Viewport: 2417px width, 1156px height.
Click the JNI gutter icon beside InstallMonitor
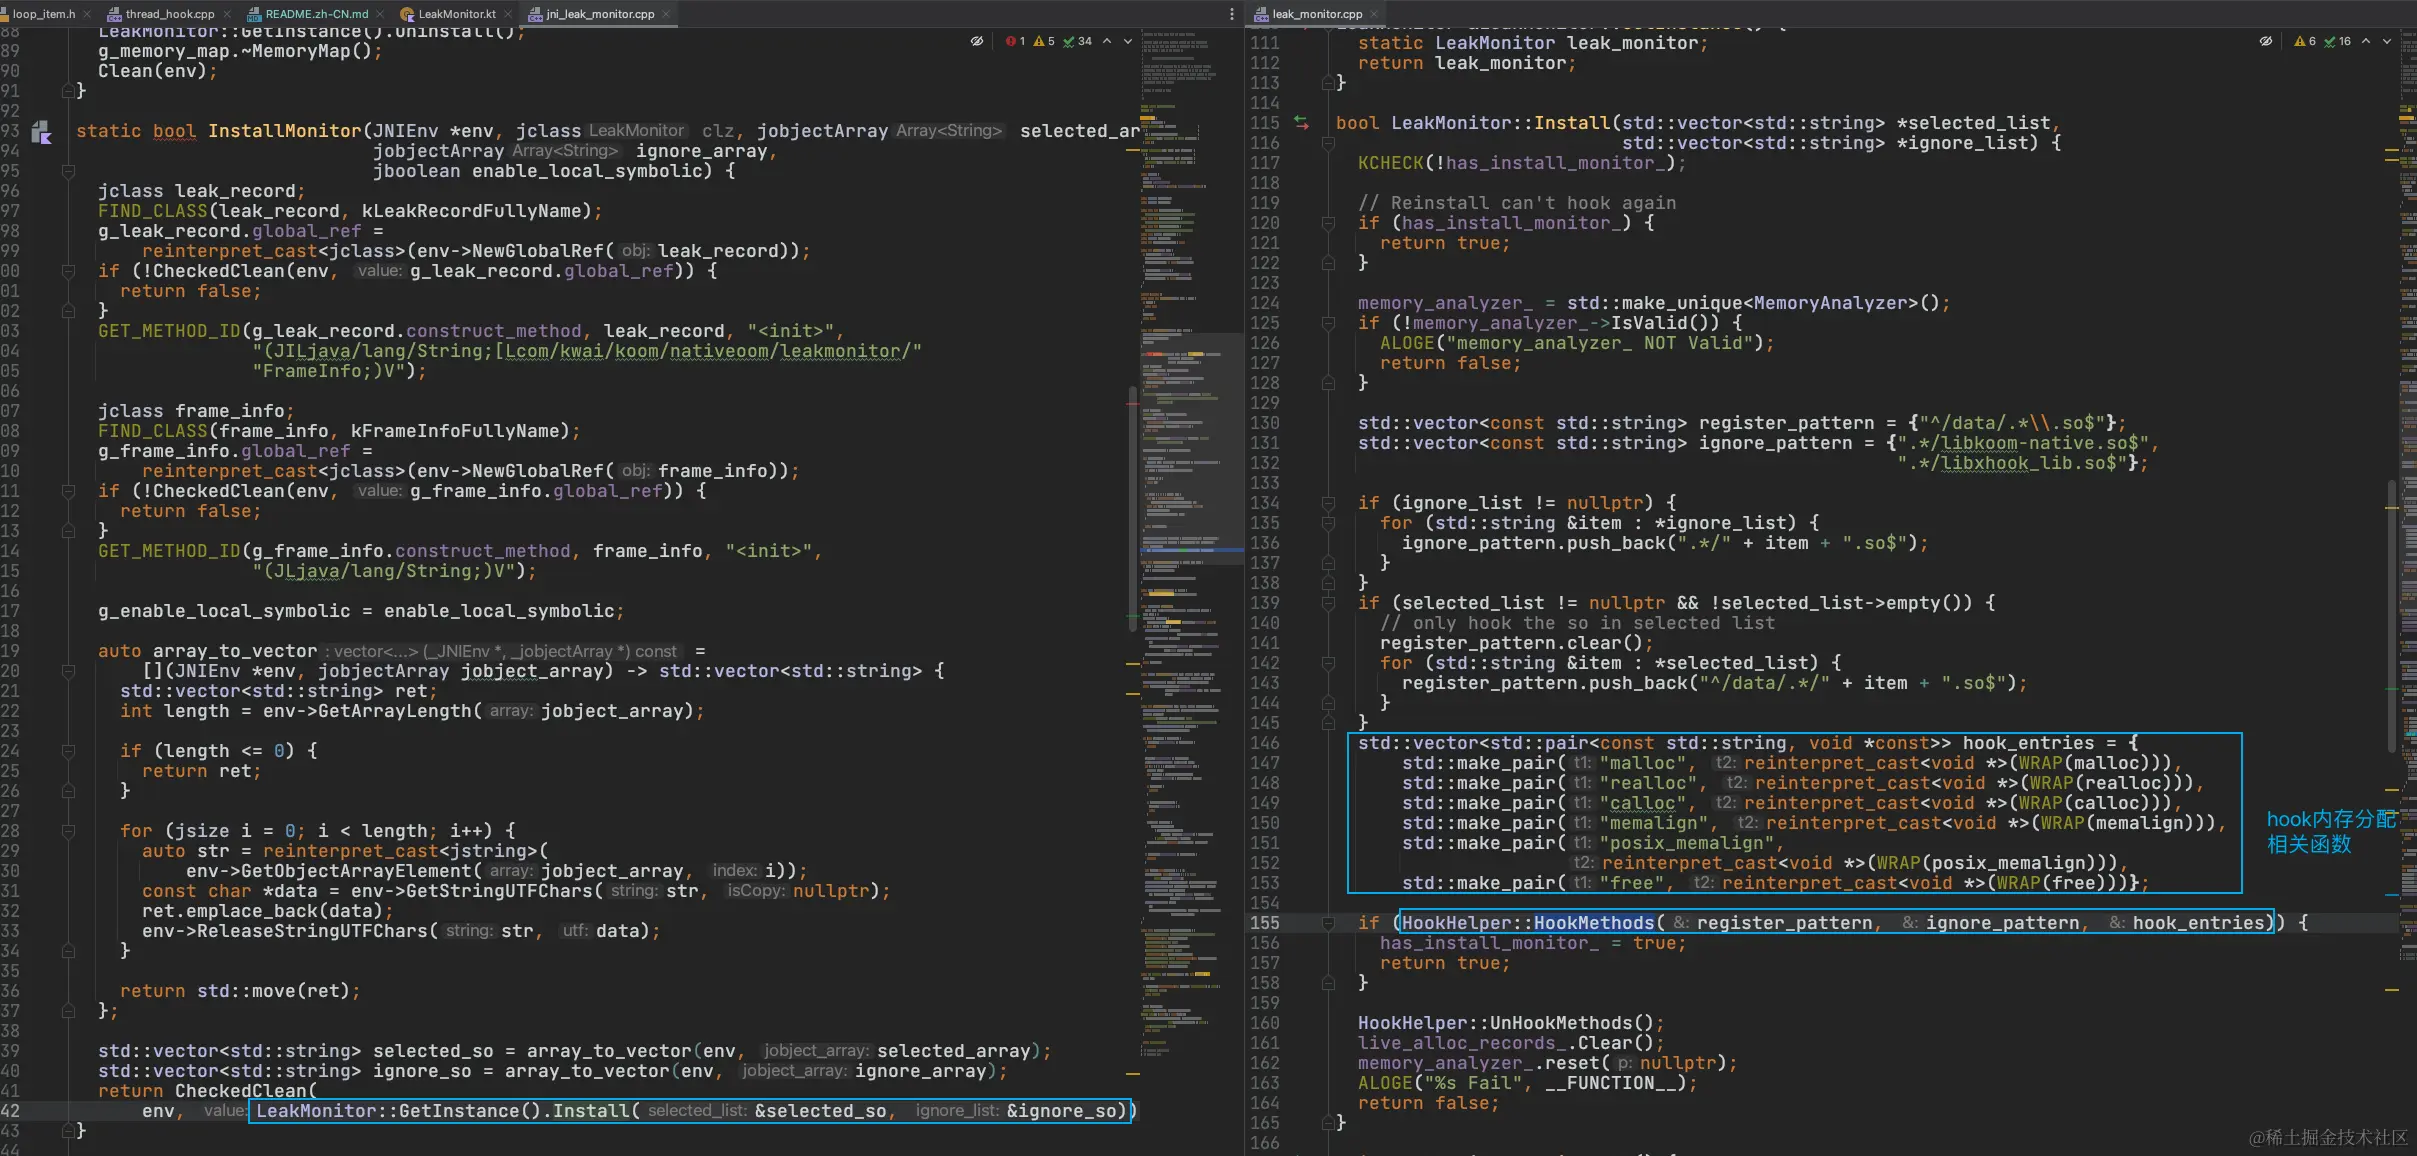tap(41, 132)
